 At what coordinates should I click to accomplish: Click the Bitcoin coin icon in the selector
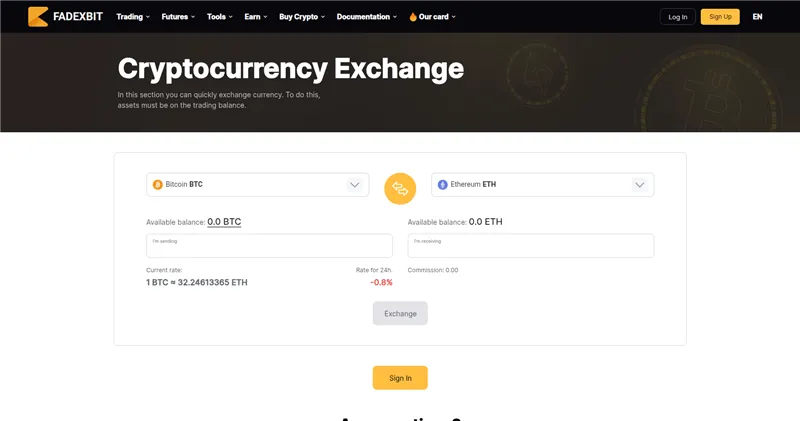pos(158,184)
